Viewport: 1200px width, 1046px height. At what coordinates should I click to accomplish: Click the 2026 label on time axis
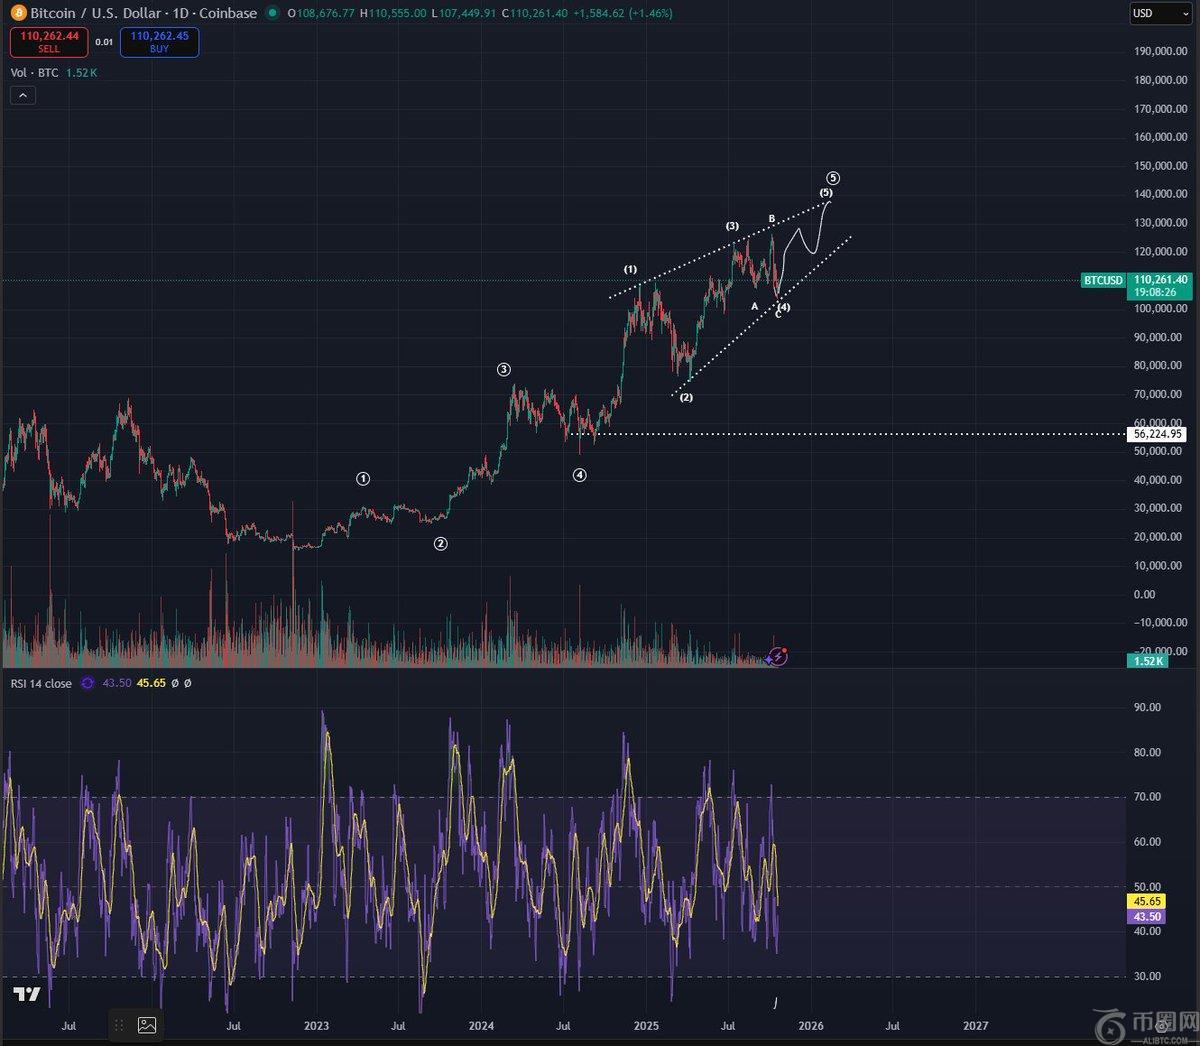click(811, 1025)
